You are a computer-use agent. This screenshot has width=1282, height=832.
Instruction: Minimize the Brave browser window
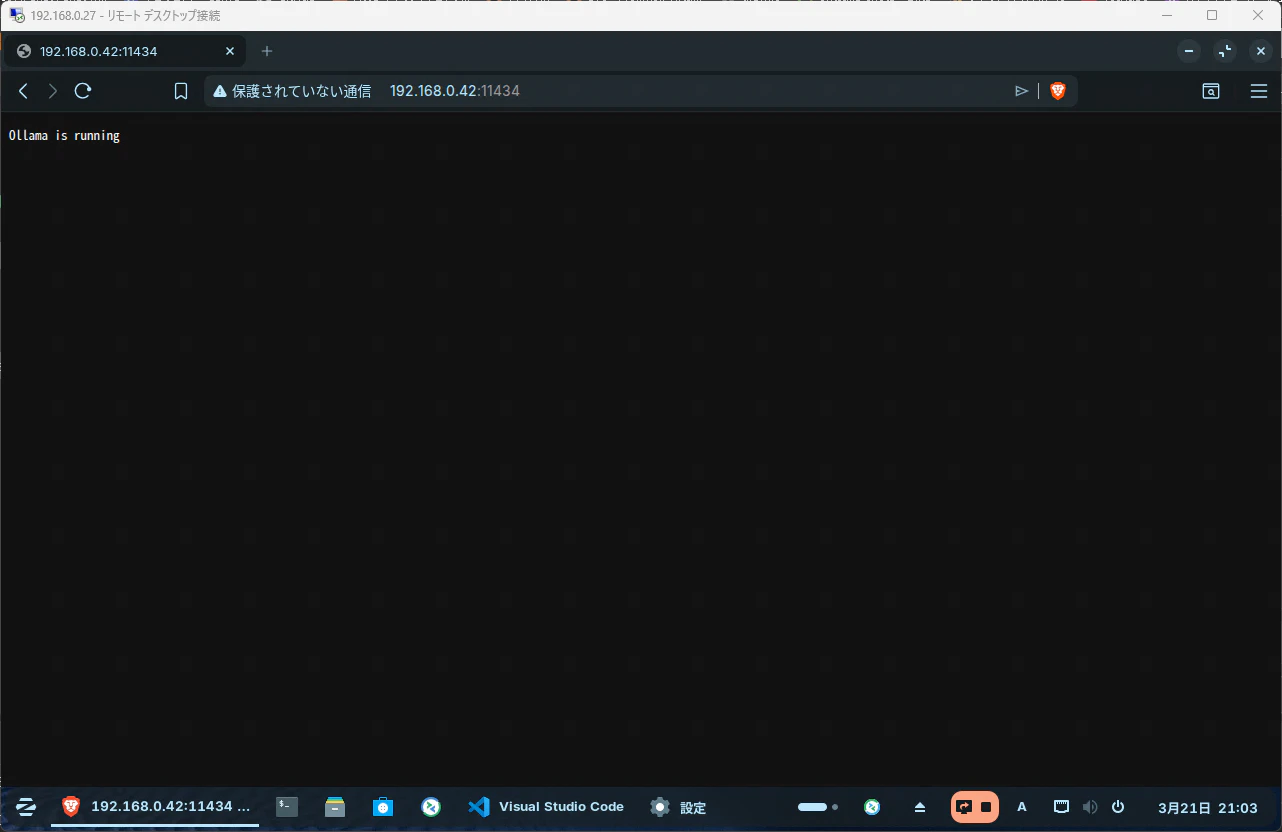coord(1189,51)
